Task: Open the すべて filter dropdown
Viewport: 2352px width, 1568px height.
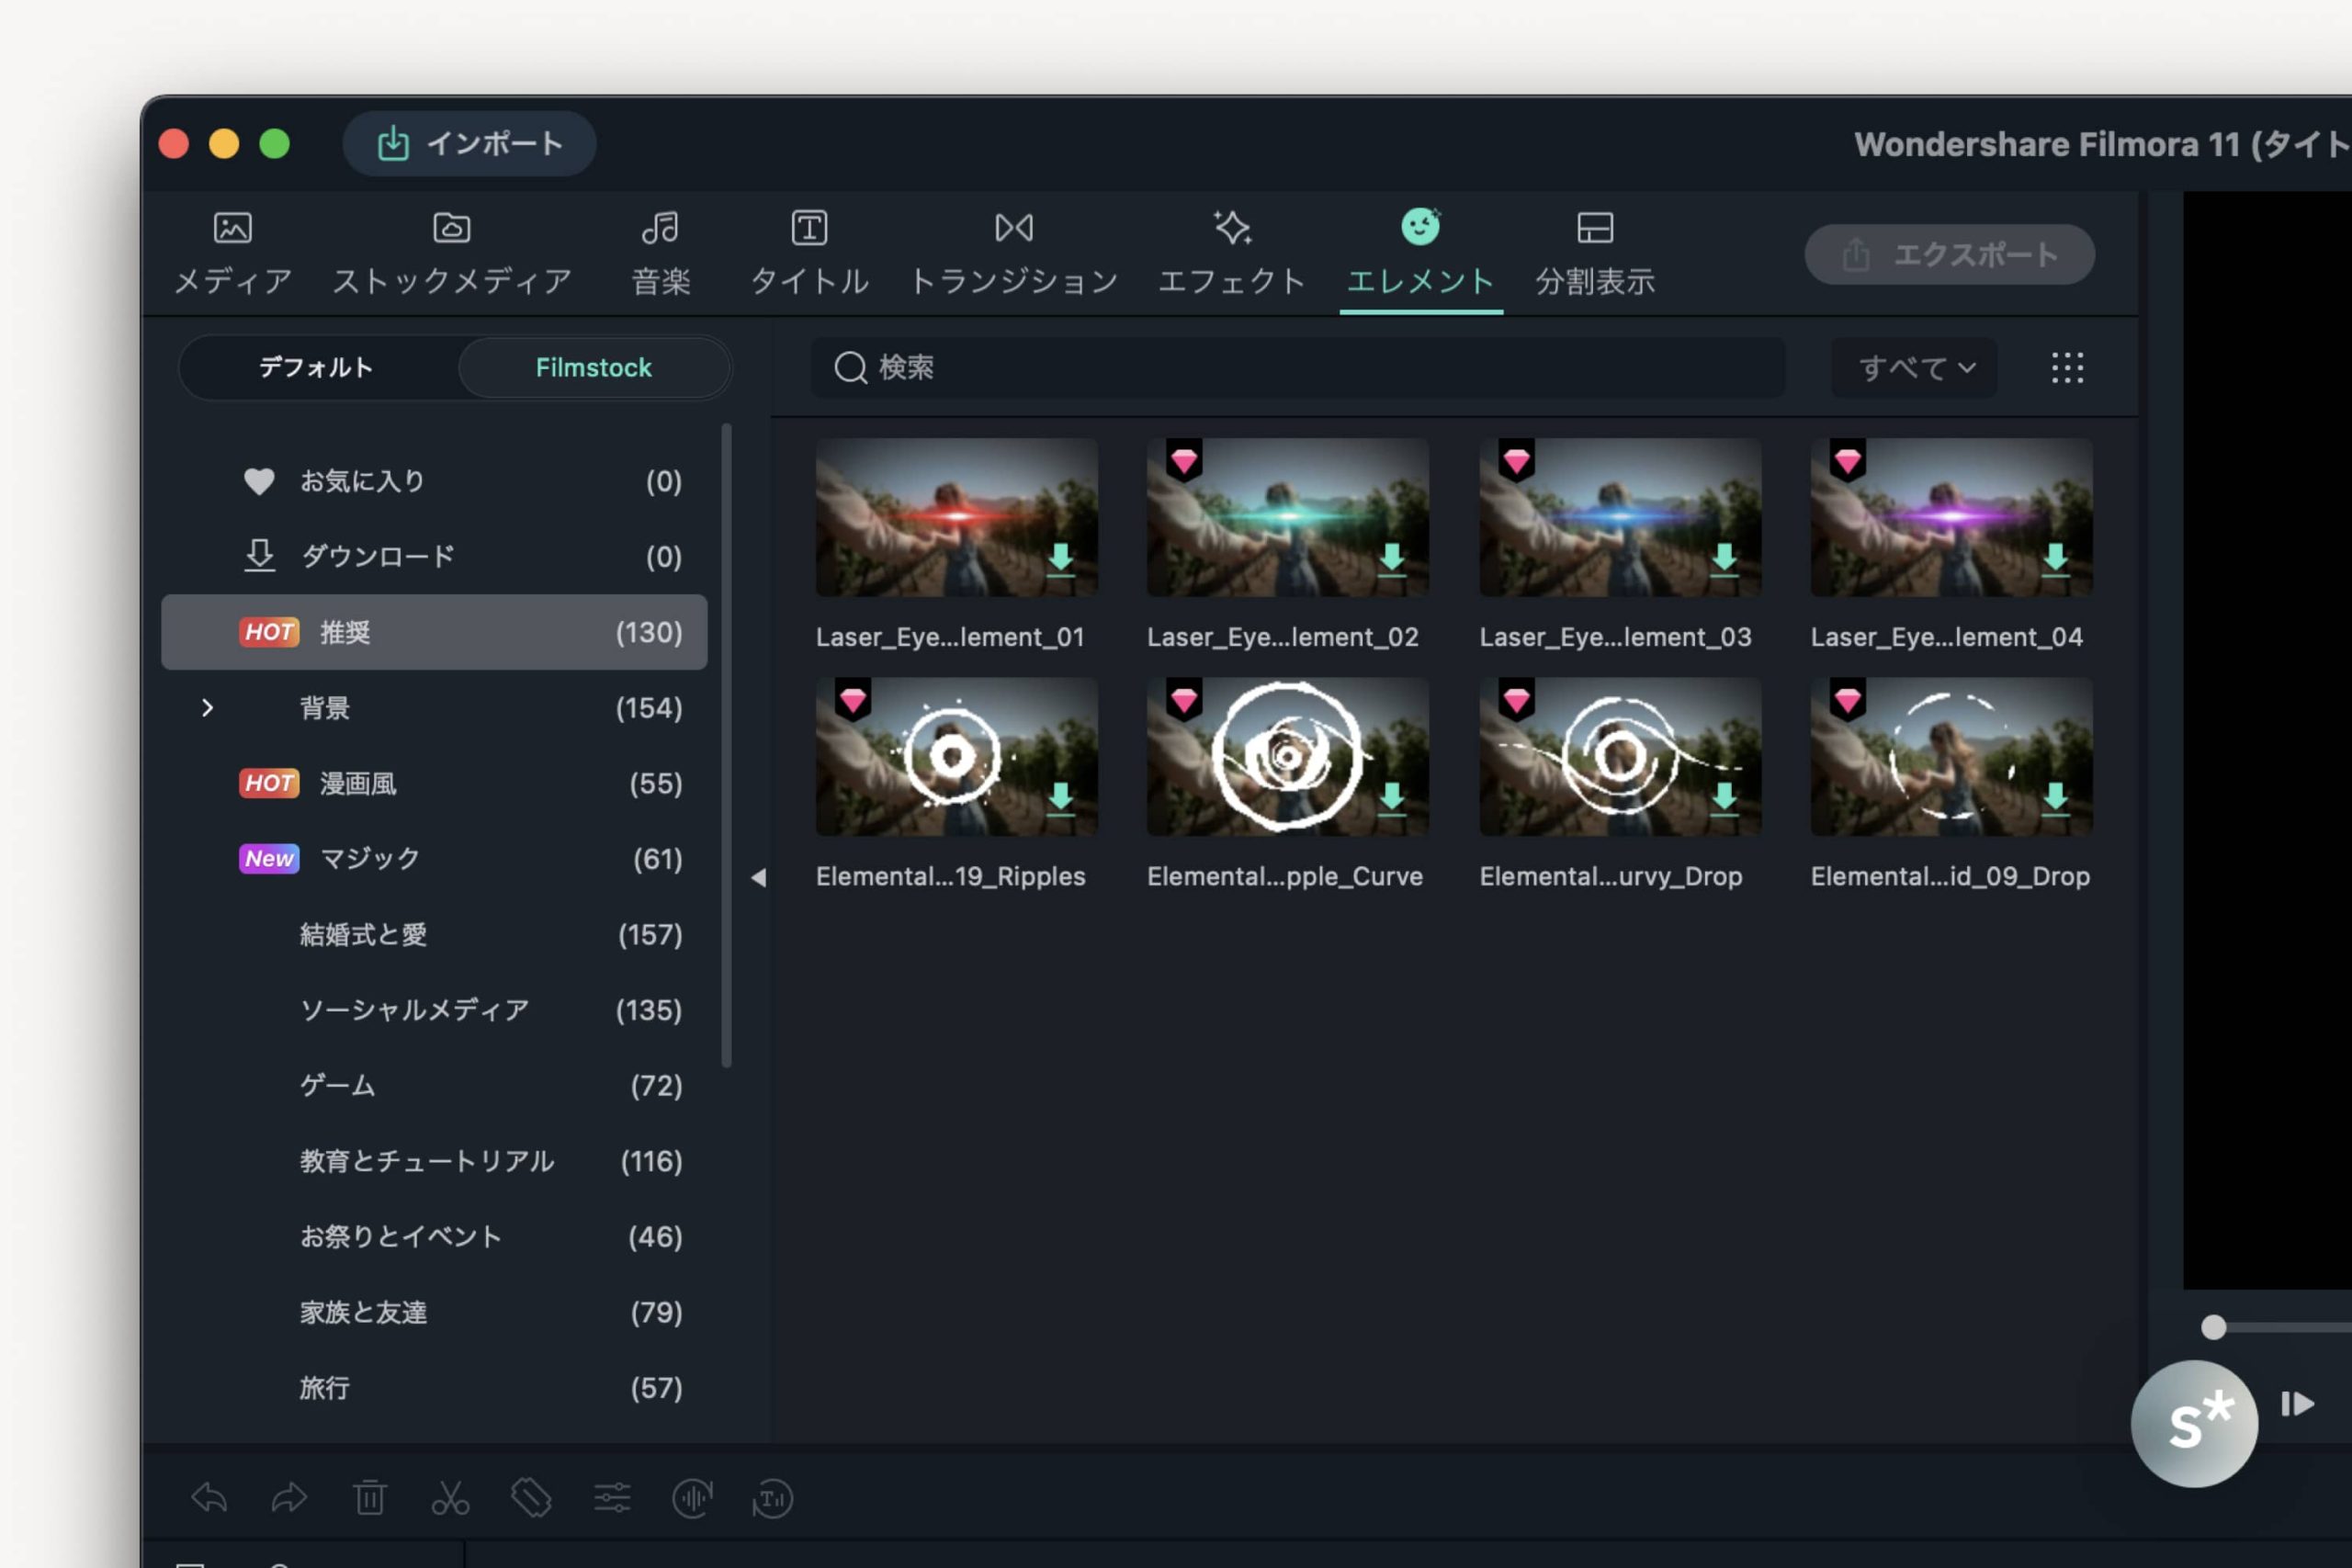Action: [1914, 367]
